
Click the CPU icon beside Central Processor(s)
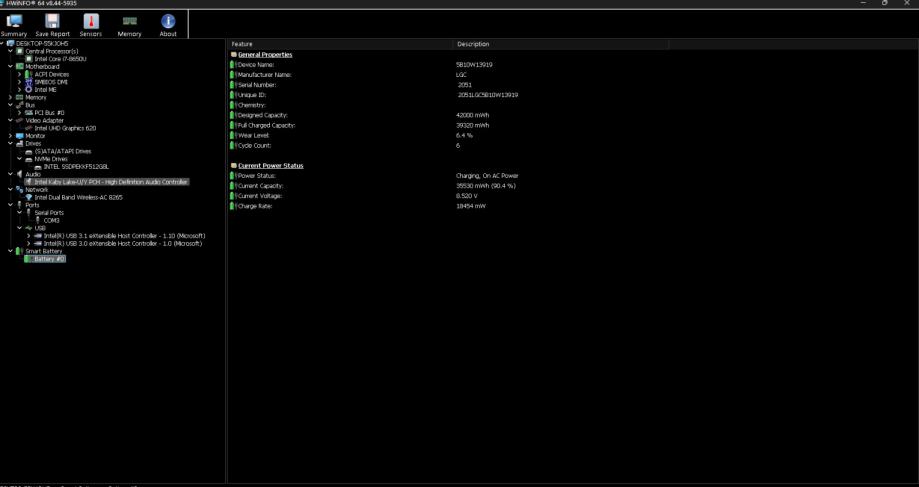click(20, 51)
